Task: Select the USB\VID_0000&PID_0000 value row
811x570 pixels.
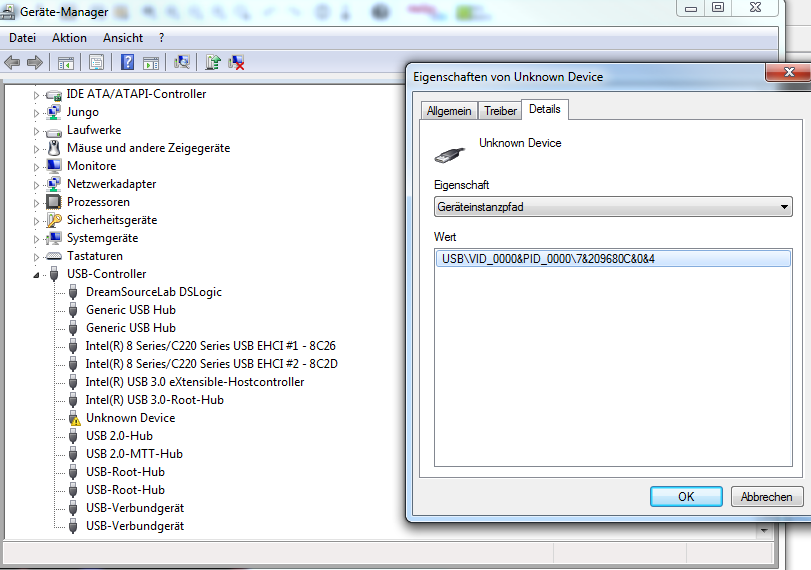Action: [613, 259]
